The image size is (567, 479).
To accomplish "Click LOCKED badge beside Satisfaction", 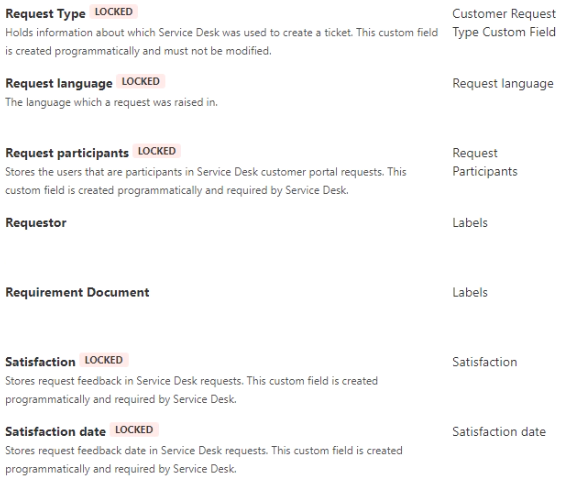I will [x=104, y=360].
